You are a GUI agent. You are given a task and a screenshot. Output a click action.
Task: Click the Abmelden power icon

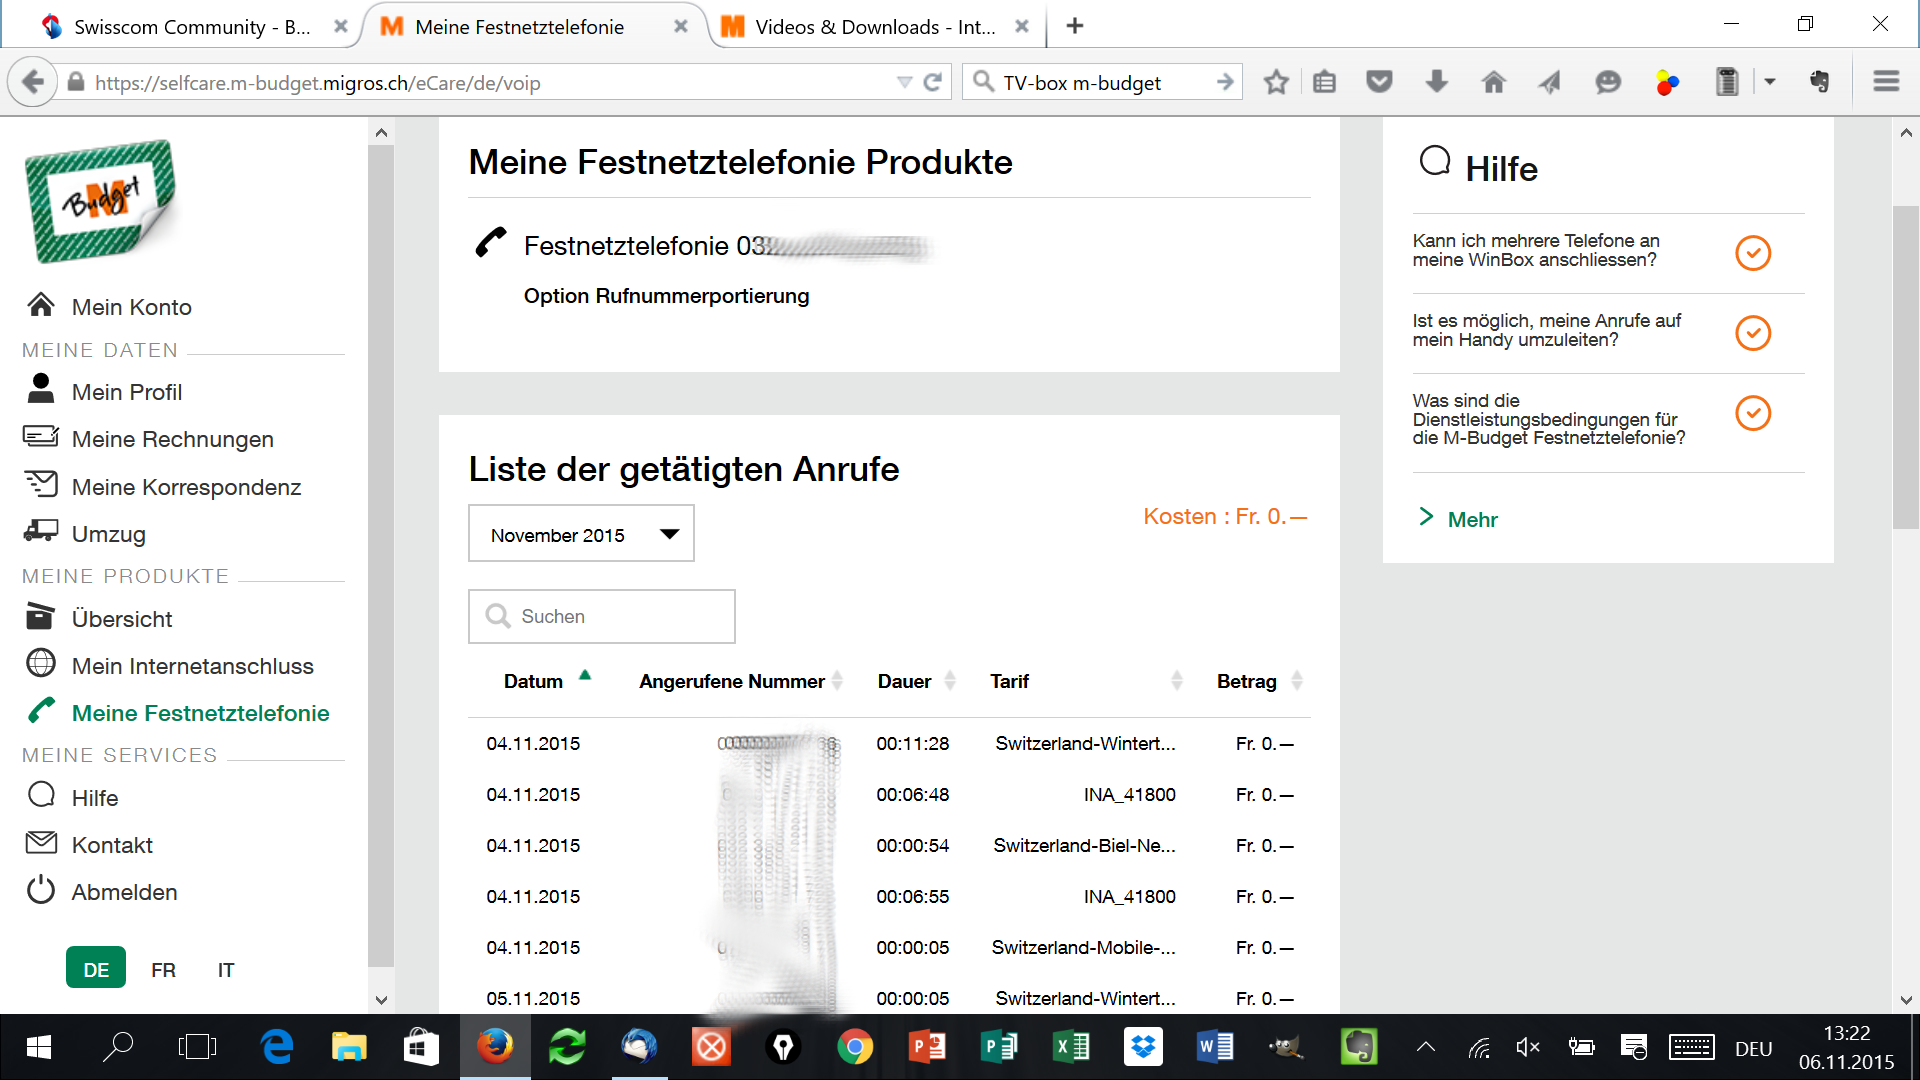pos(41,890)
